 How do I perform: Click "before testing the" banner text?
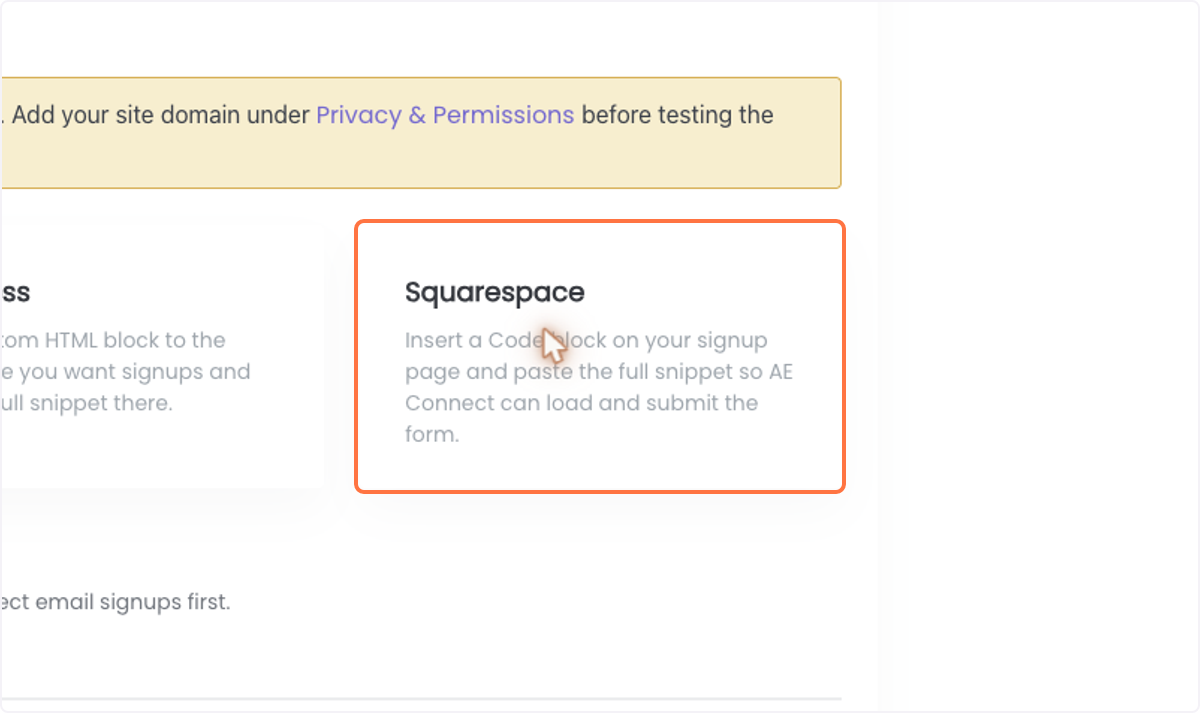pyautogui.click(x=677, y=115)
